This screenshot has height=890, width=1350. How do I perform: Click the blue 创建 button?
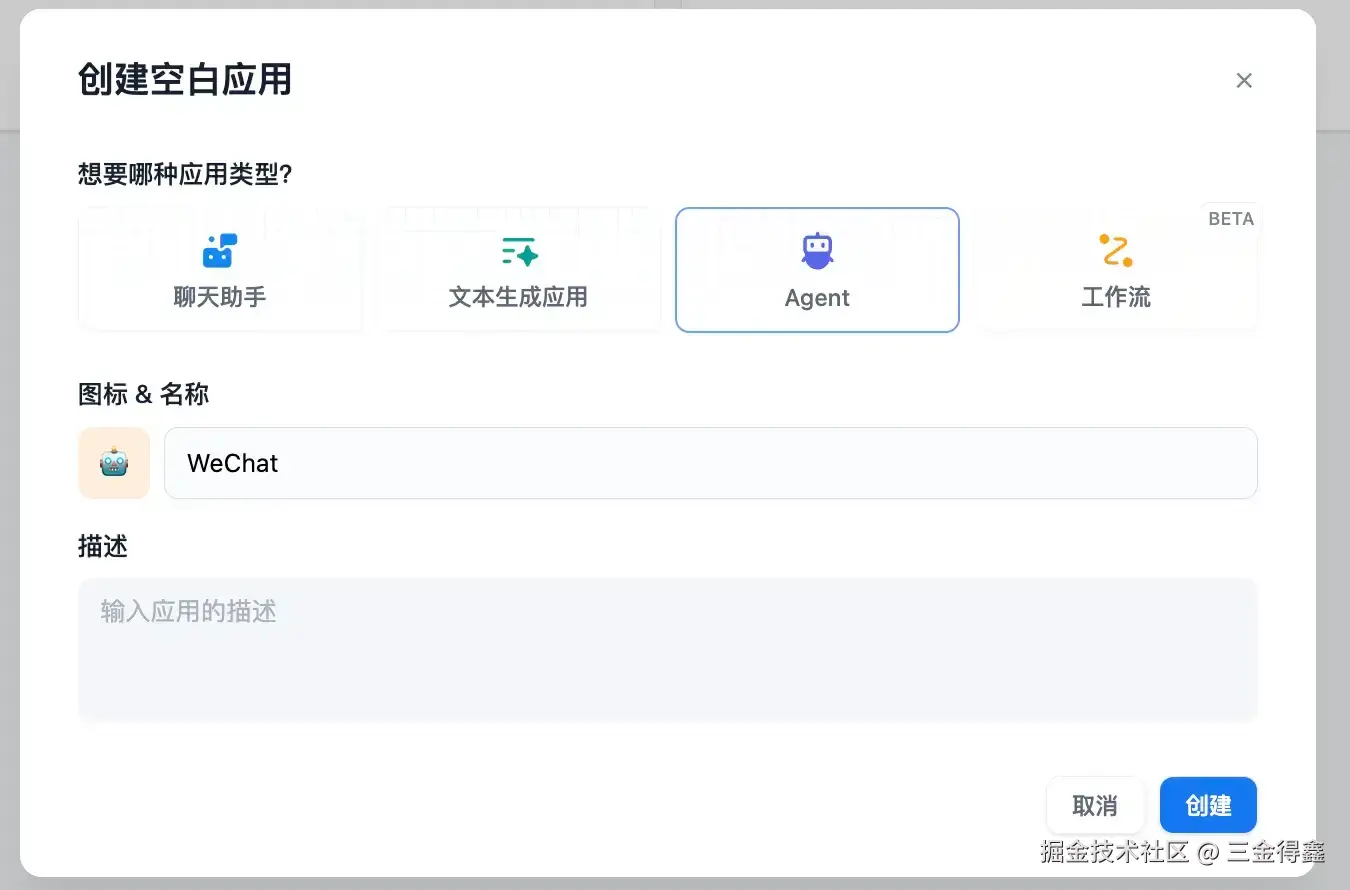1208,805
